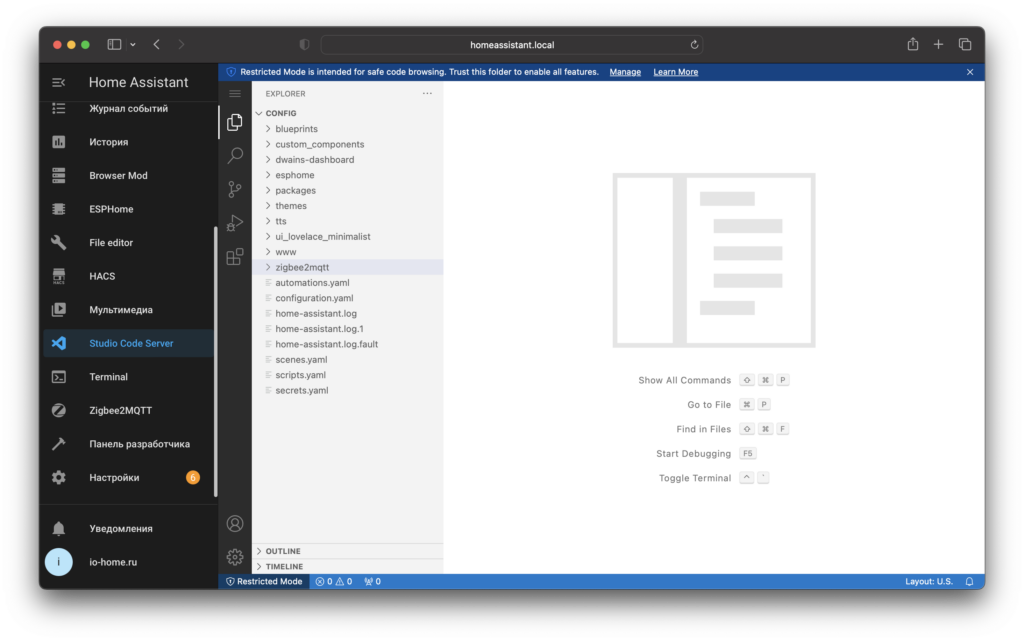Click the Панель разработчика hammer icon
Viewport: 1024px width, 641px height.
pyautogui.click(x=59, y=444)
